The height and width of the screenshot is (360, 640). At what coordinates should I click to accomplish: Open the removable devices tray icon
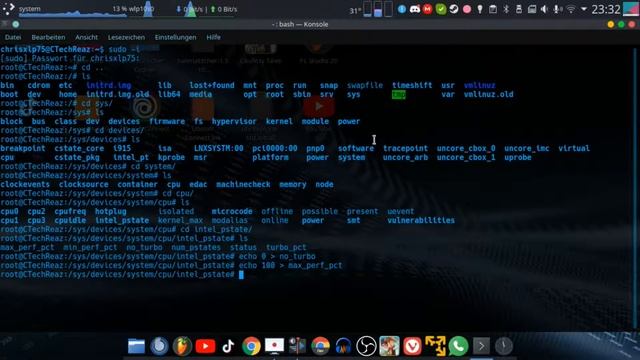click(x=519, y=9)
